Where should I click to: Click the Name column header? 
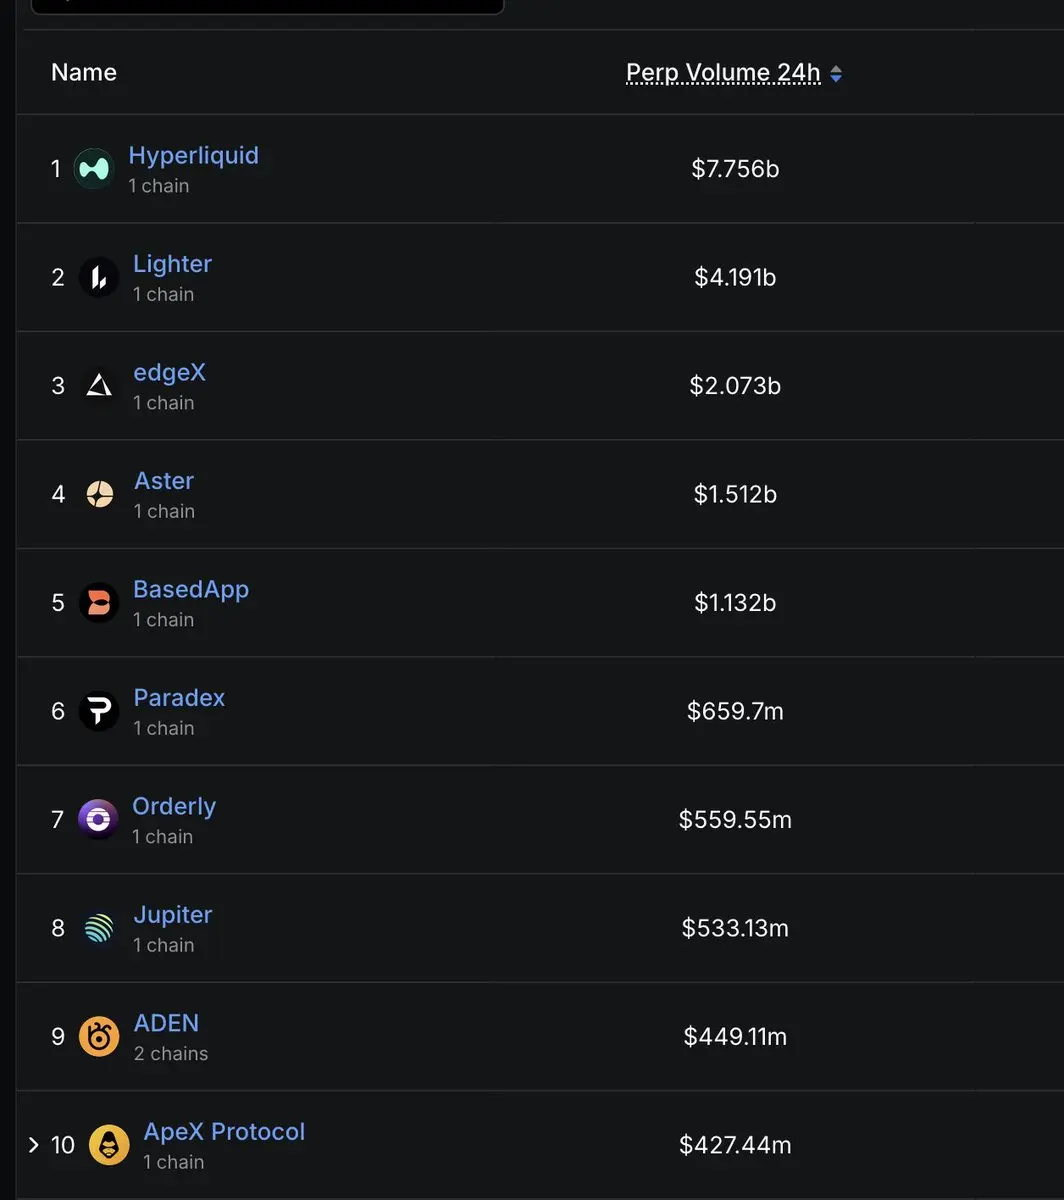[84, 73]
